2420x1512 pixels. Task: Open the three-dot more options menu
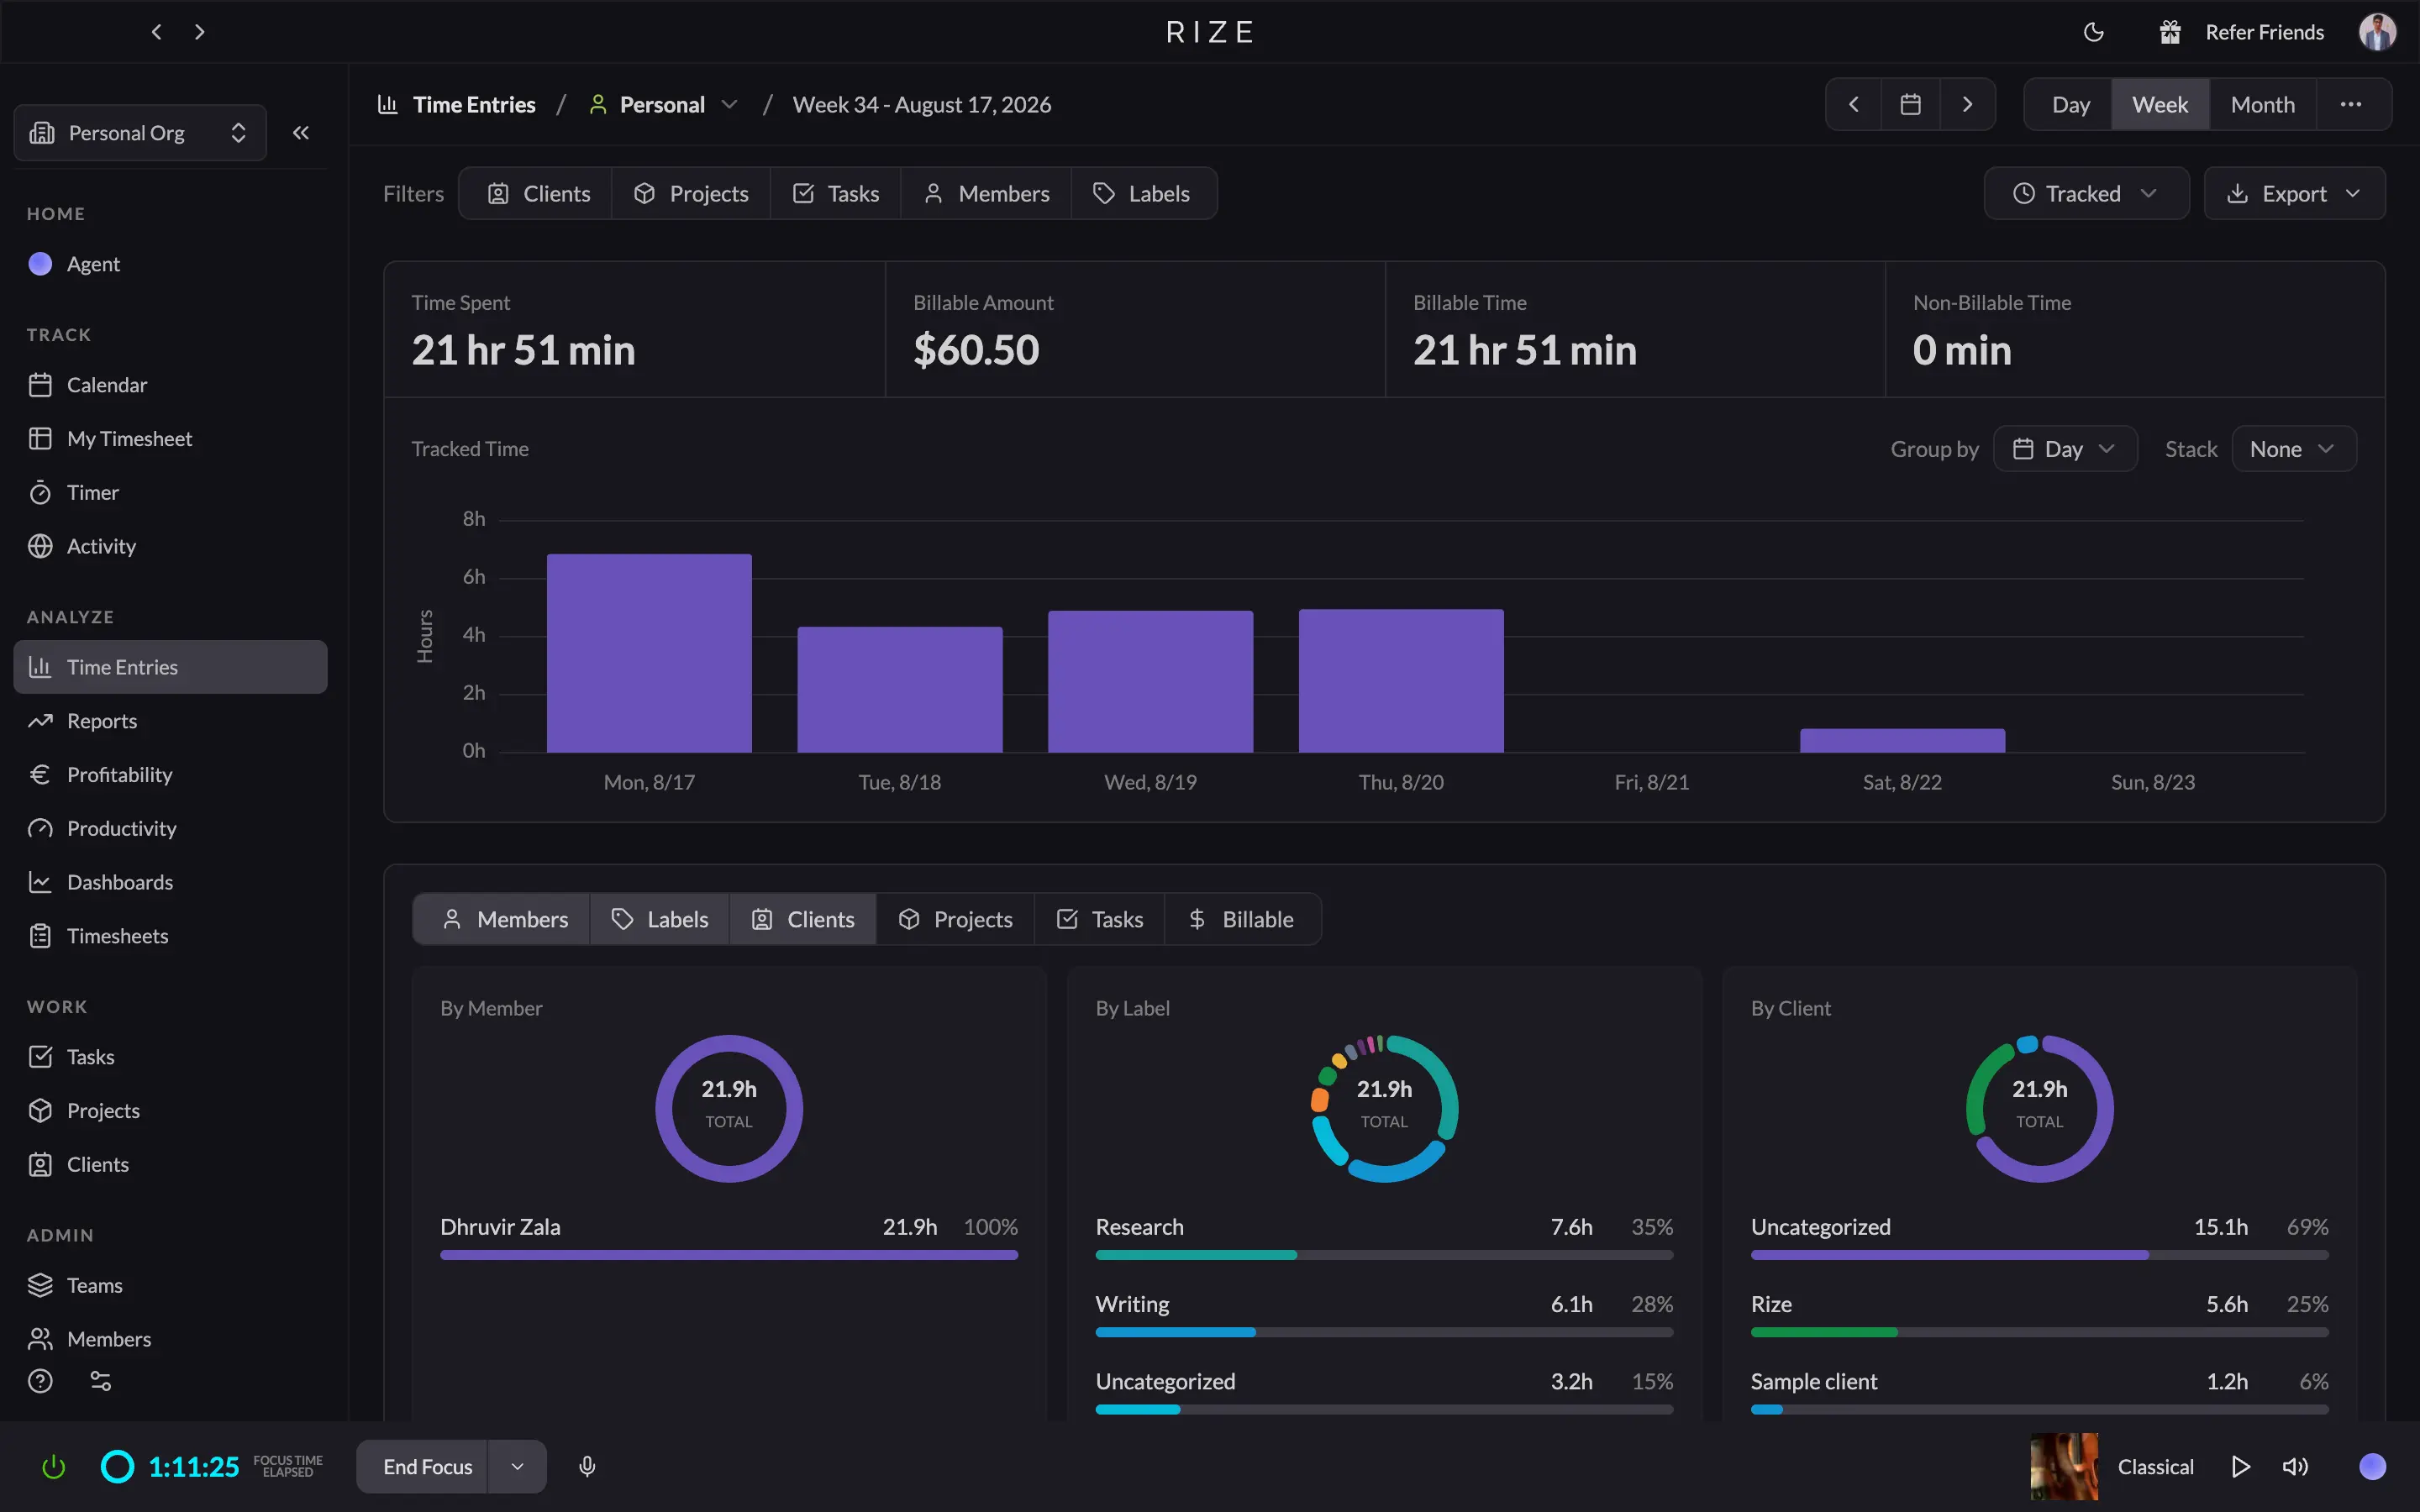tap(2351, 104)
